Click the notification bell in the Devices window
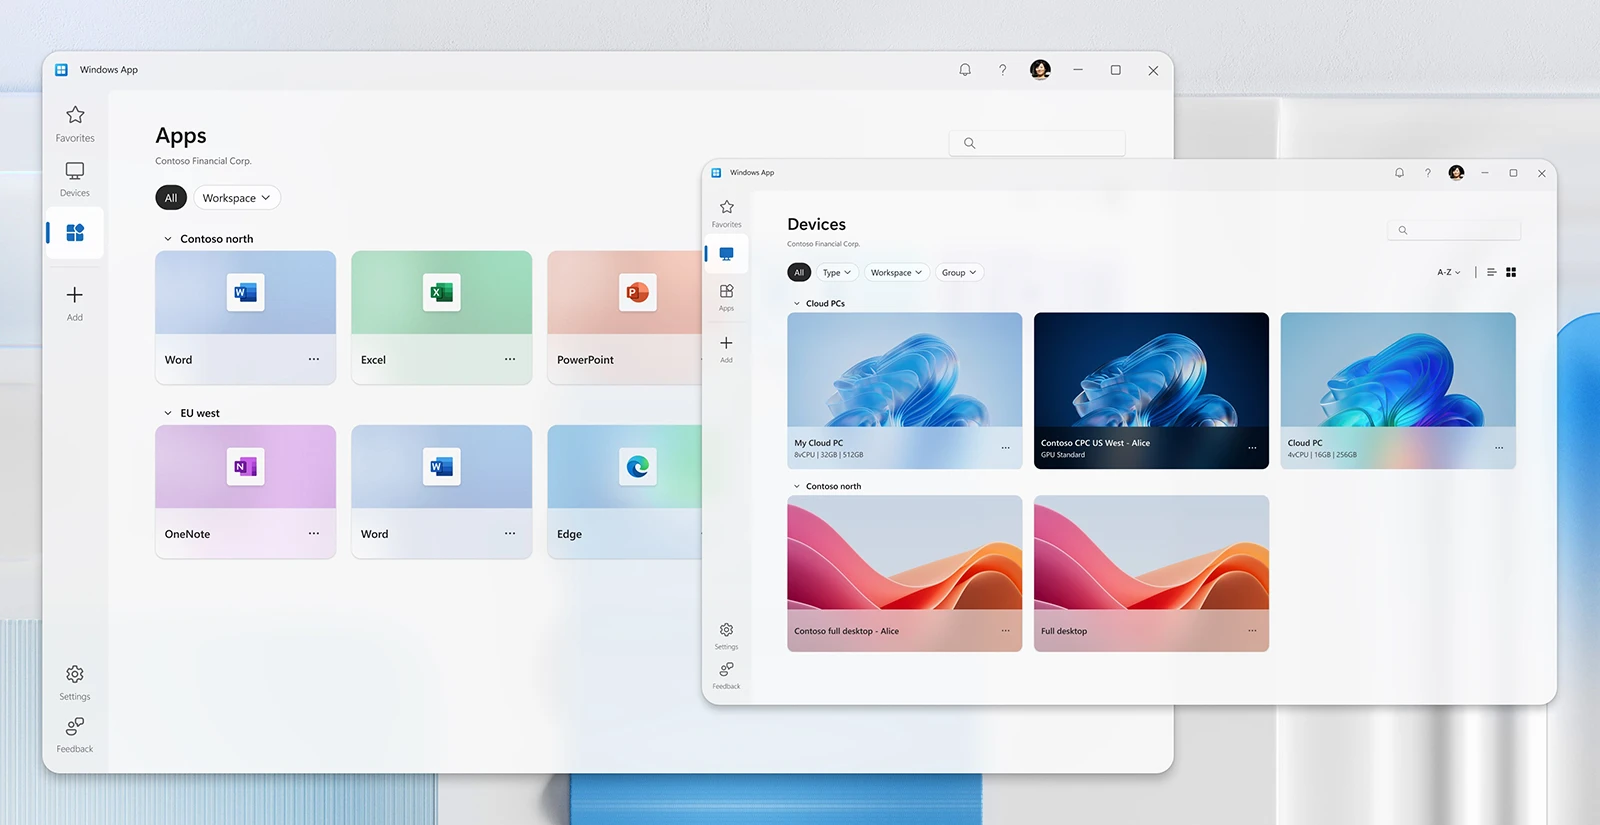This screenshot has height=825, width=1600. click(x=1400, y=173)
